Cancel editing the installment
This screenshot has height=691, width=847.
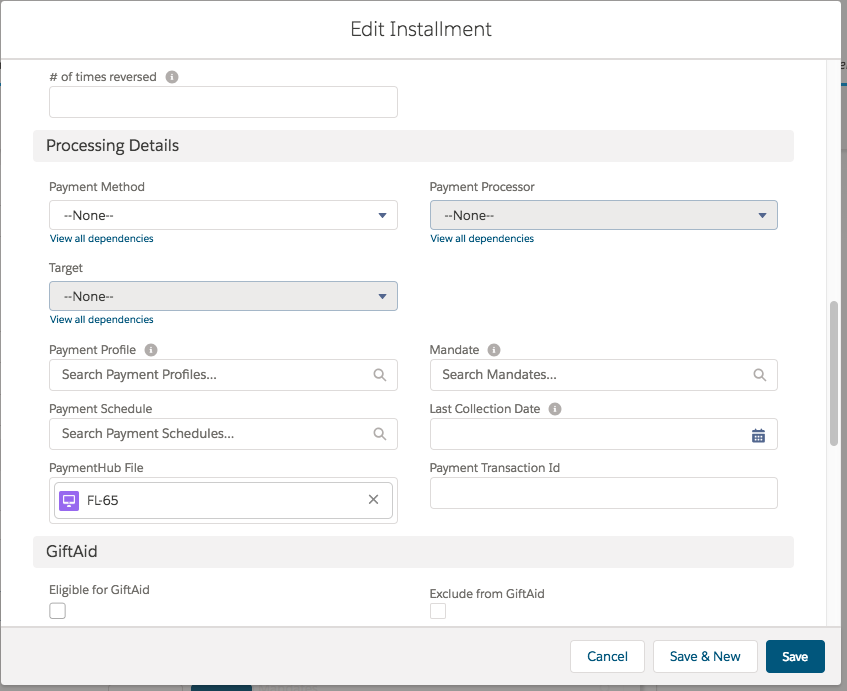[x=607, y=656]
